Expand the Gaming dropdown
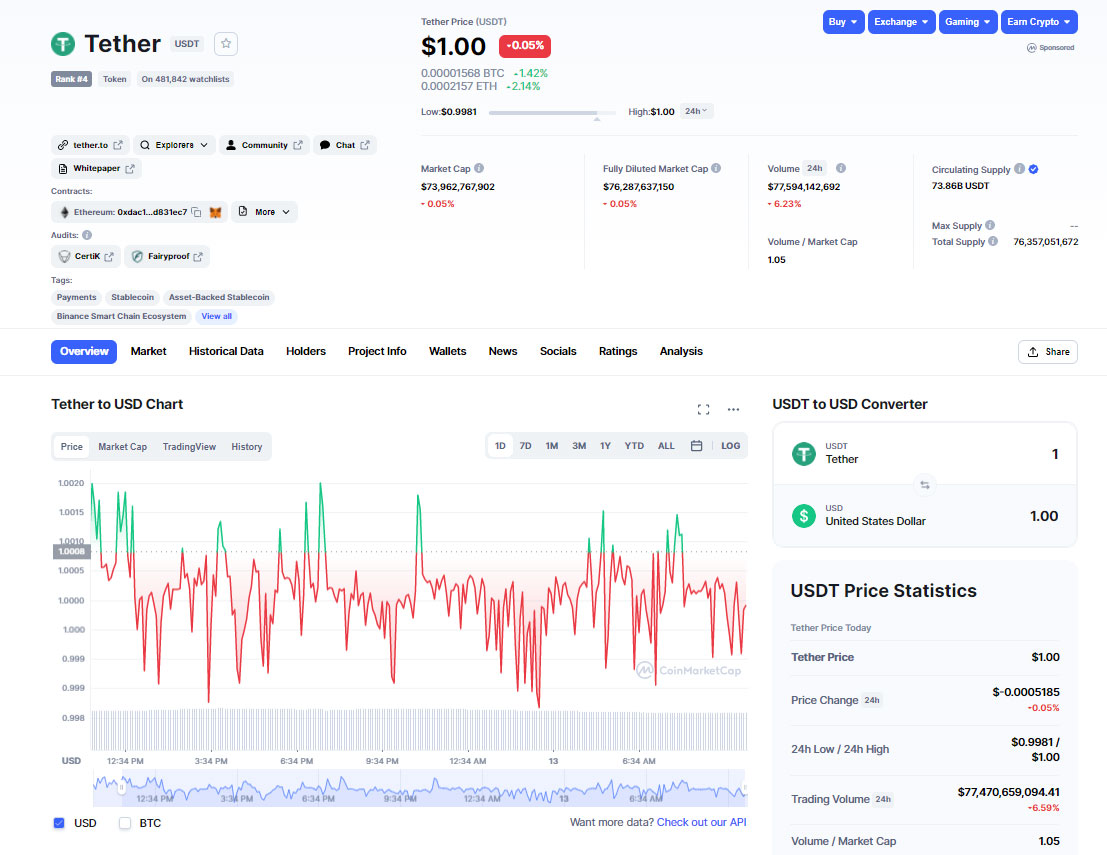This screenshot has width=1107, height=855. click(968, 22)
